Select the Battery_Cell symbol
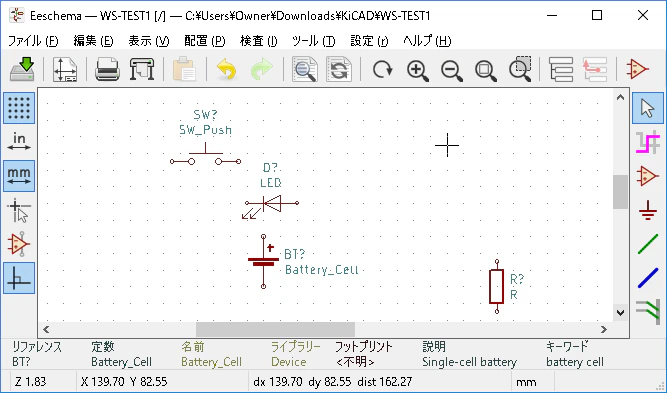The image size is (667, 393). (263, 261)
